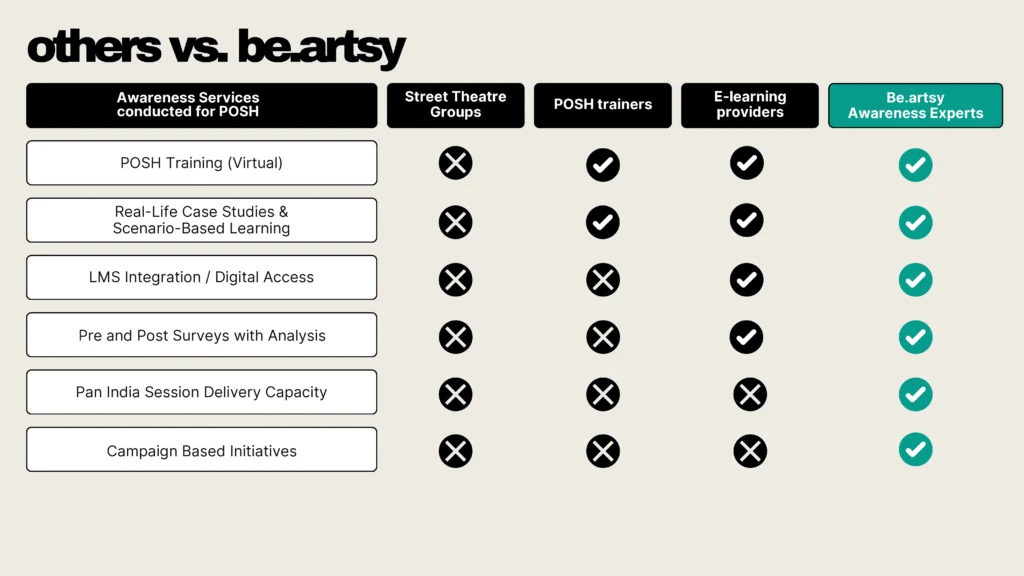Select the POSH trainers column header
This screenshot has width=1024, height=576.
[603, 105]
